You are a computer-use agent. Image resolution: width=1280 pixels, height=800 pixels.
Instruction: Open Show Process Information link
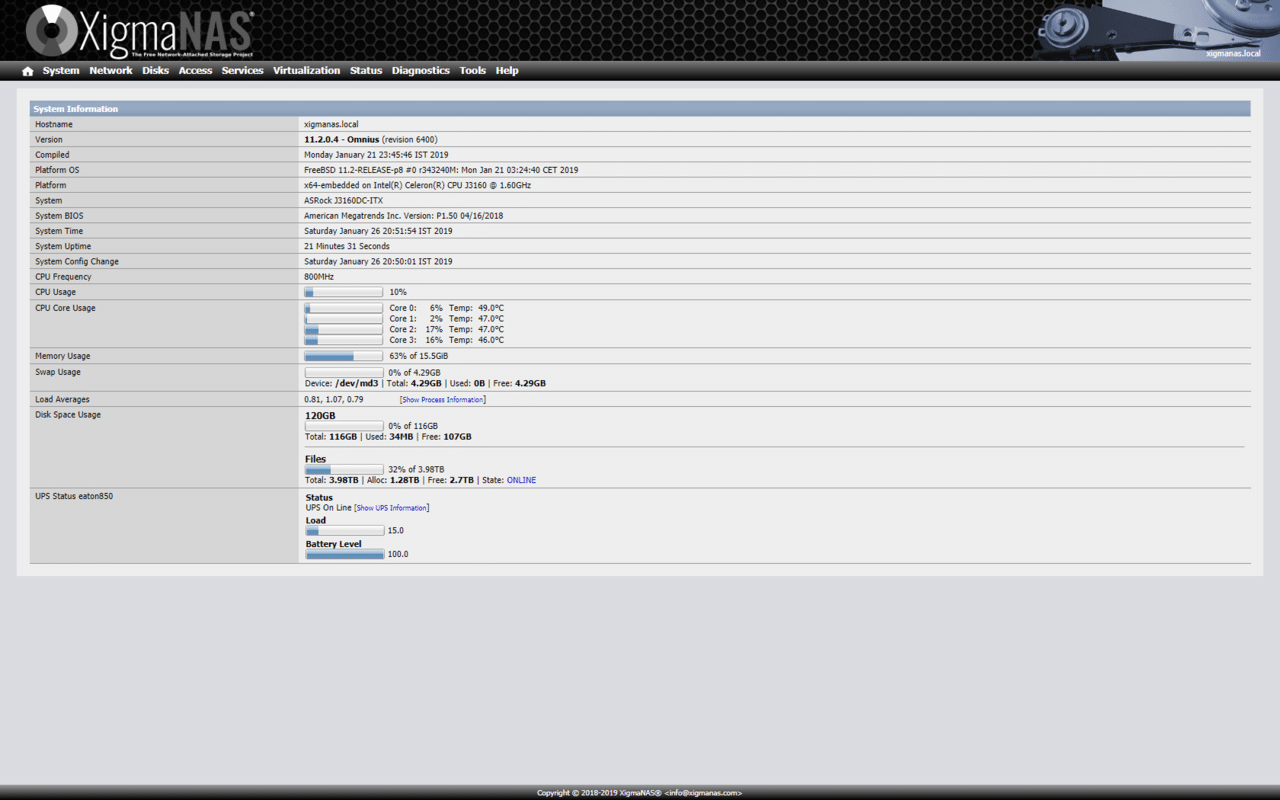442,399
